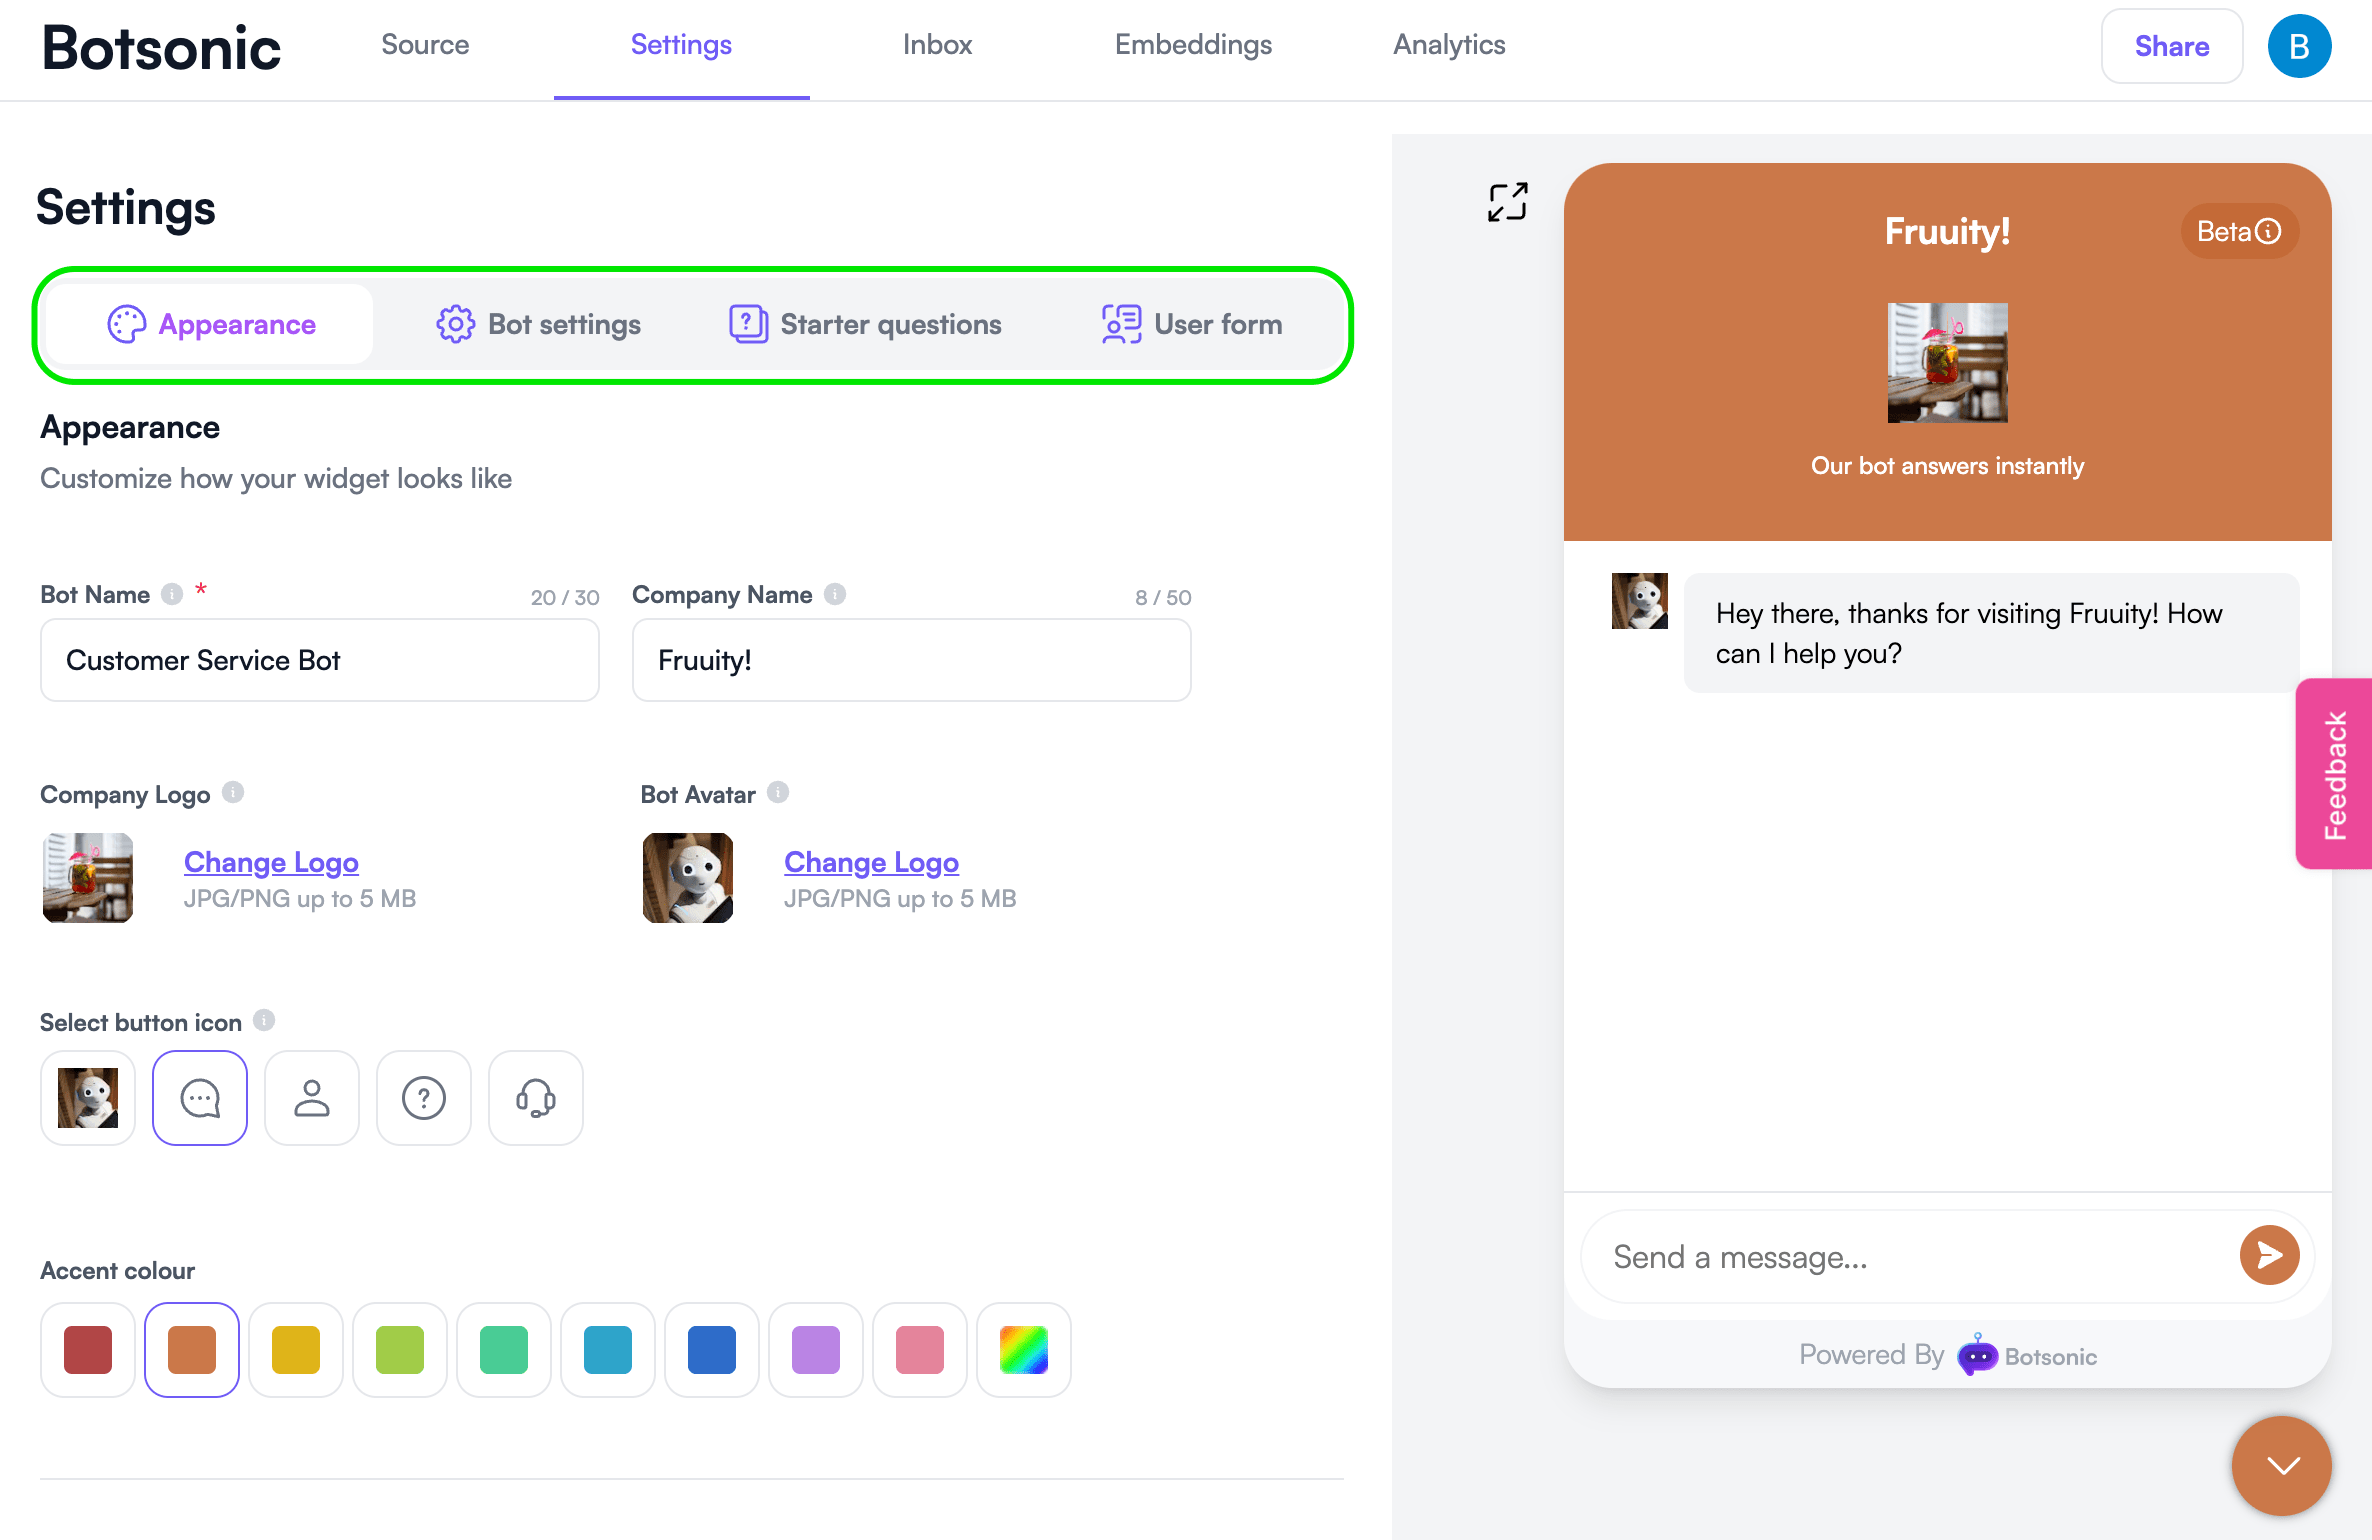Select the rainbow gradient accent colour
The height and width of the screenshot is (1540, 2372).
[x=1025, y=1350]
